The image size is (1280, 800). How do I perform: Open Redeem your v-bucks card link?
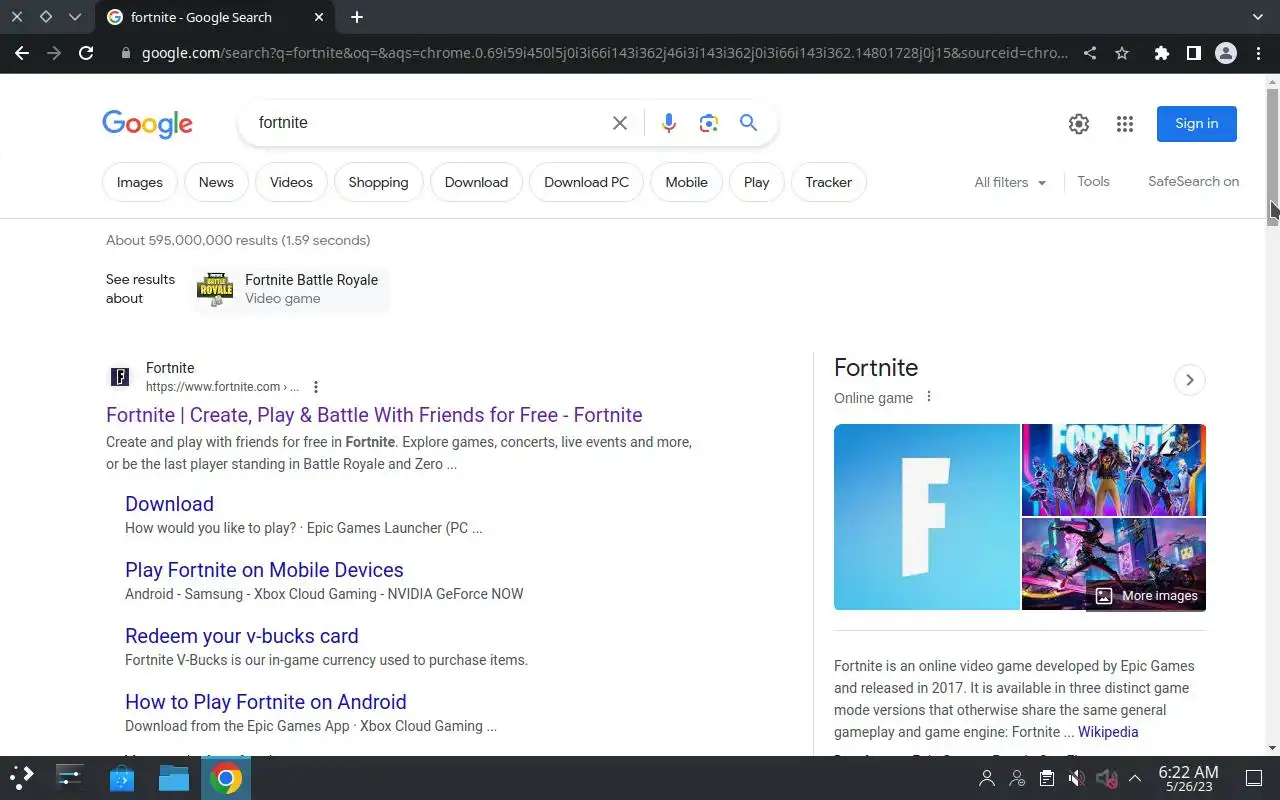241,636
